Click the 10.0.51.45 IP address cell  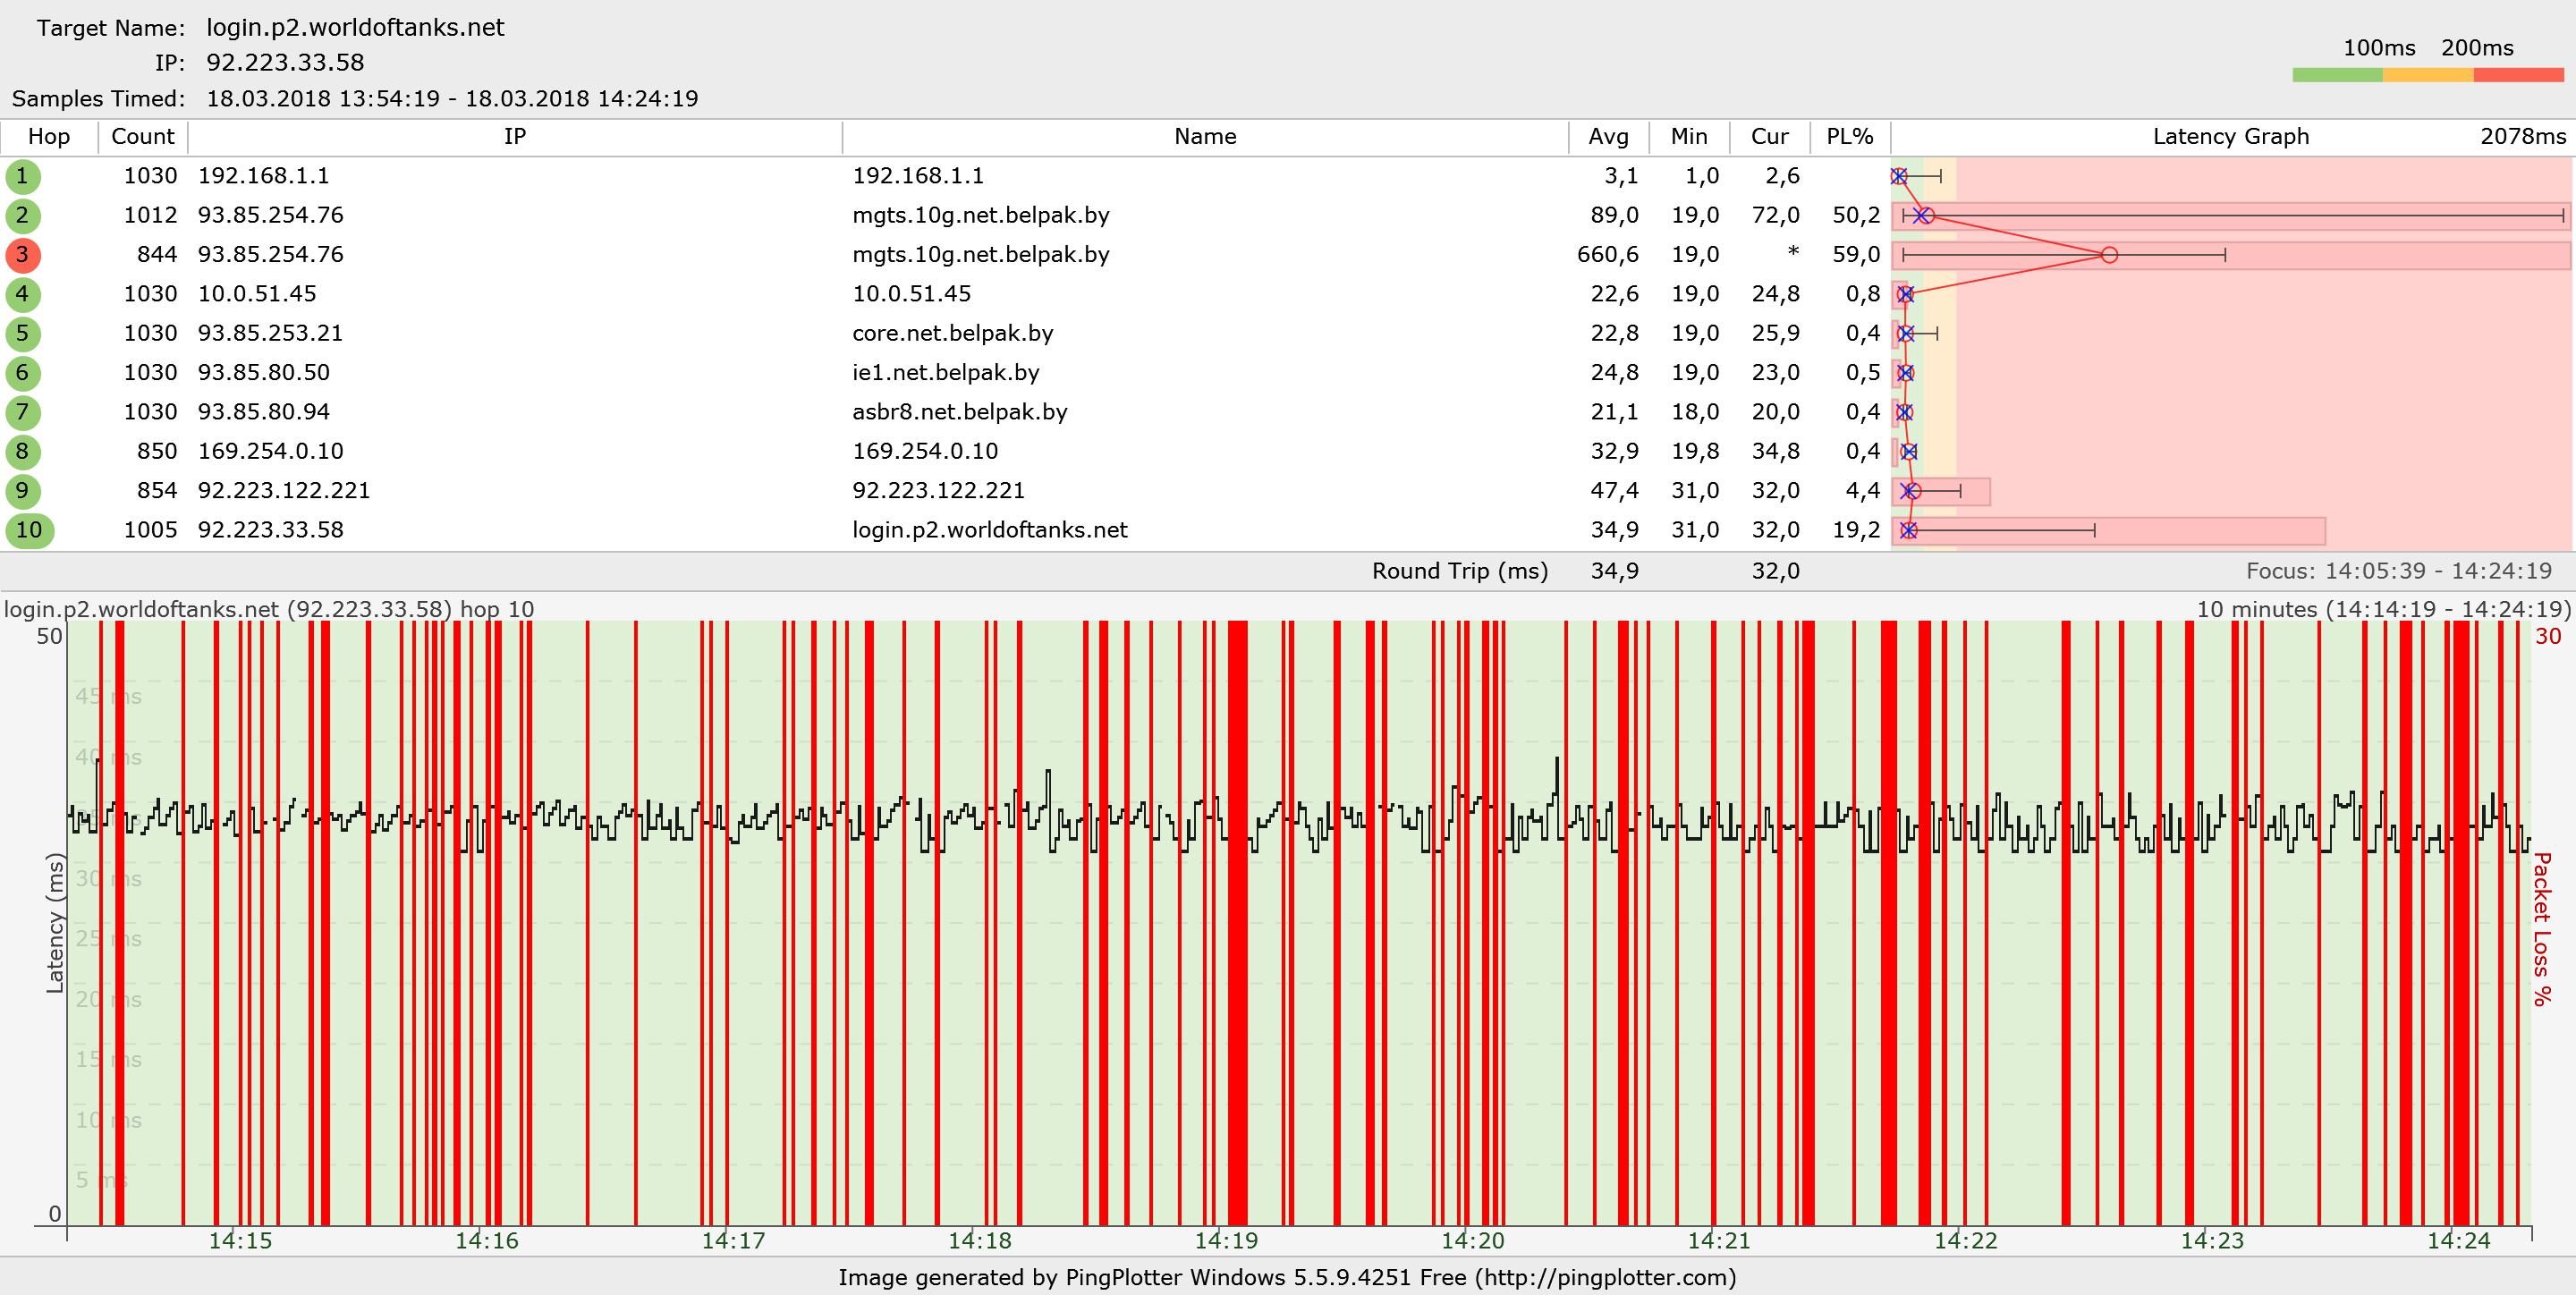pyautogui.click(x=257, y=294)
